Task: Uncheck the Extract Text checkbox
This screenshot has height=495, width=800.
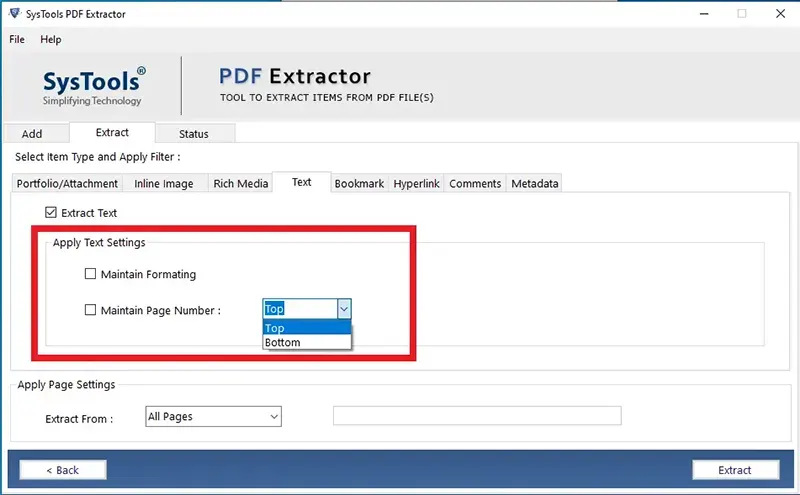Action: coord(51,212)
